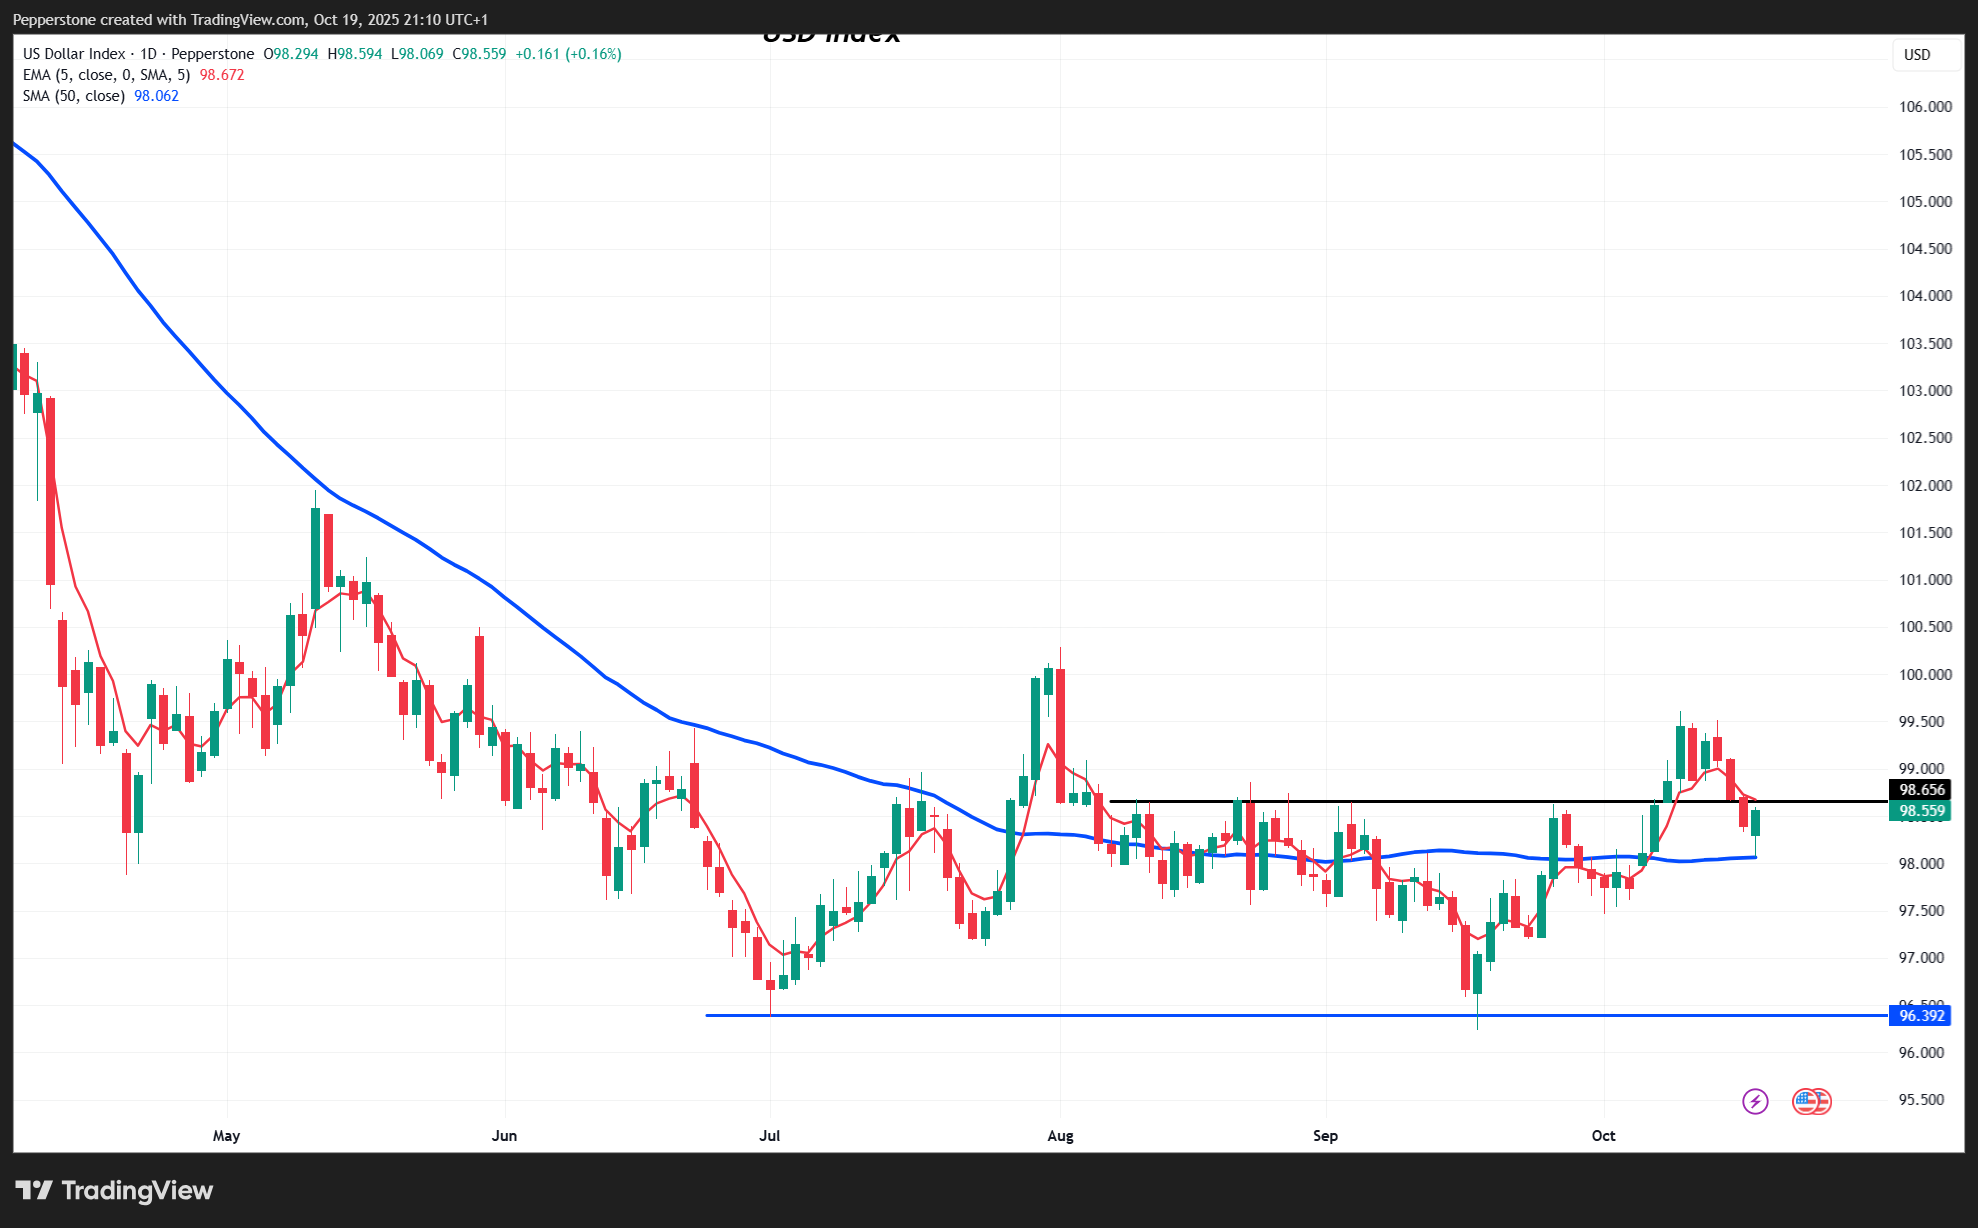
Task: Click the green change value +0.161 (+0.16%)
Action: tap(568, 54)
